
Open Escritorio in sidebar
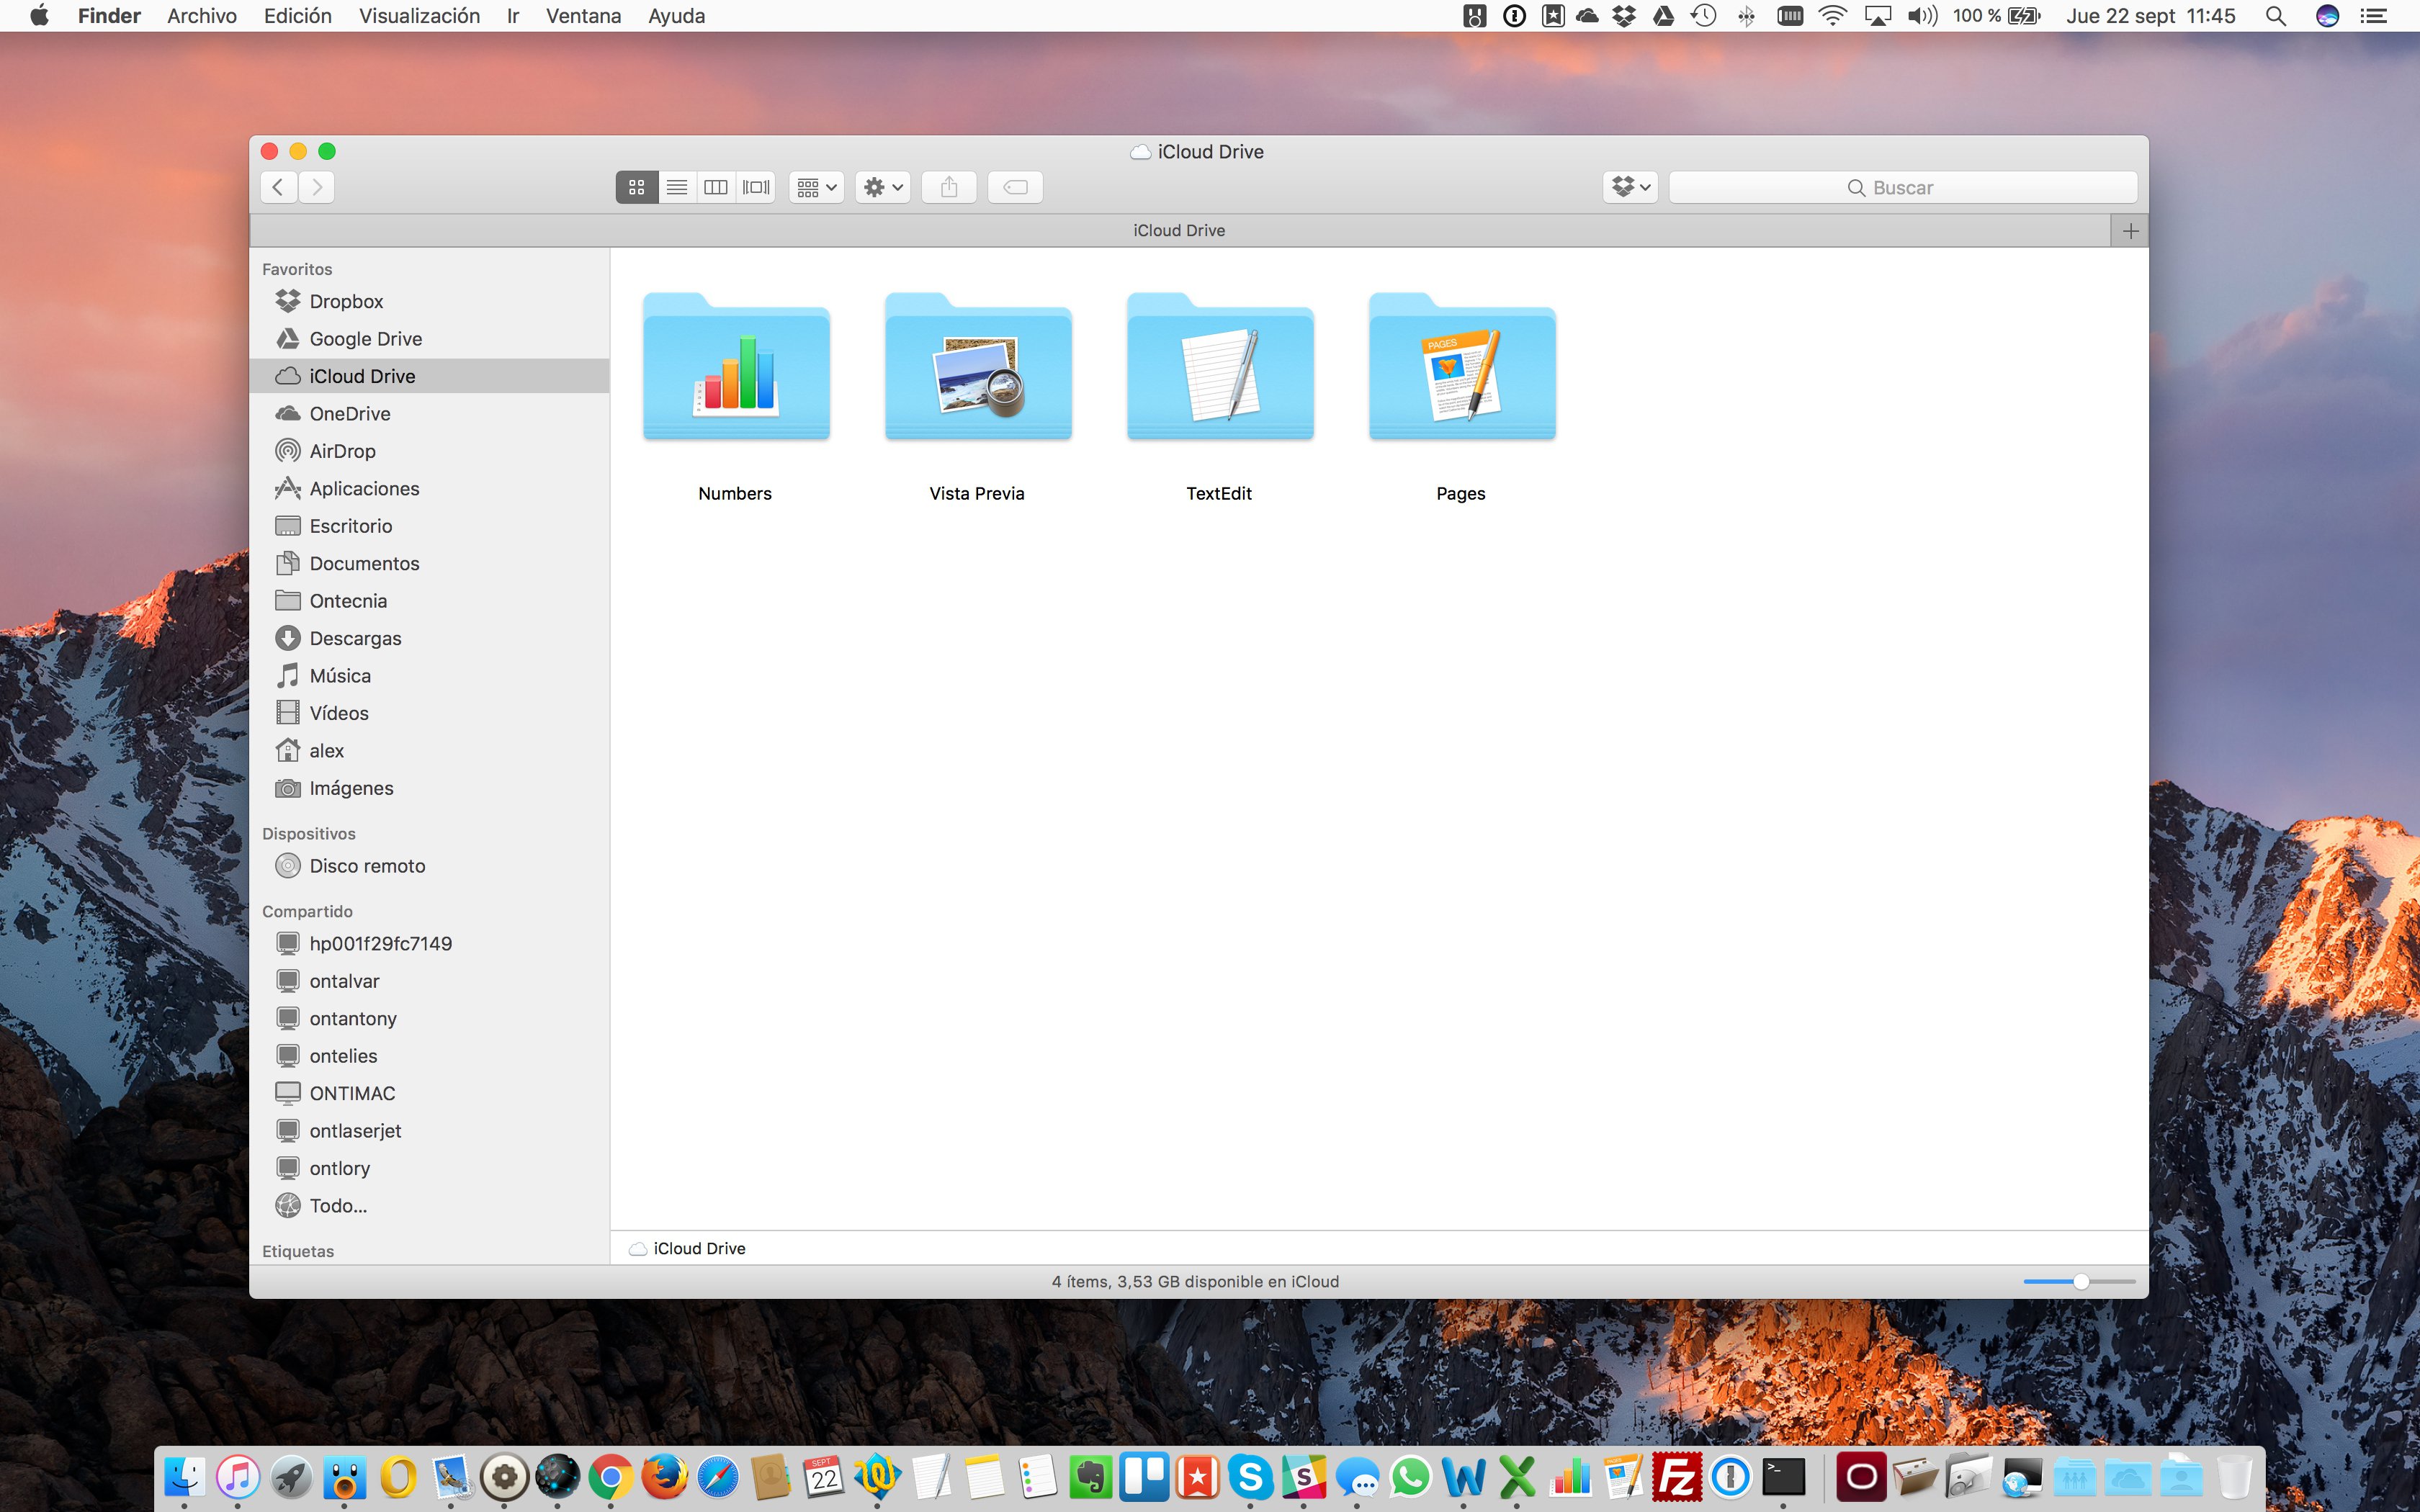coord(429,526)
